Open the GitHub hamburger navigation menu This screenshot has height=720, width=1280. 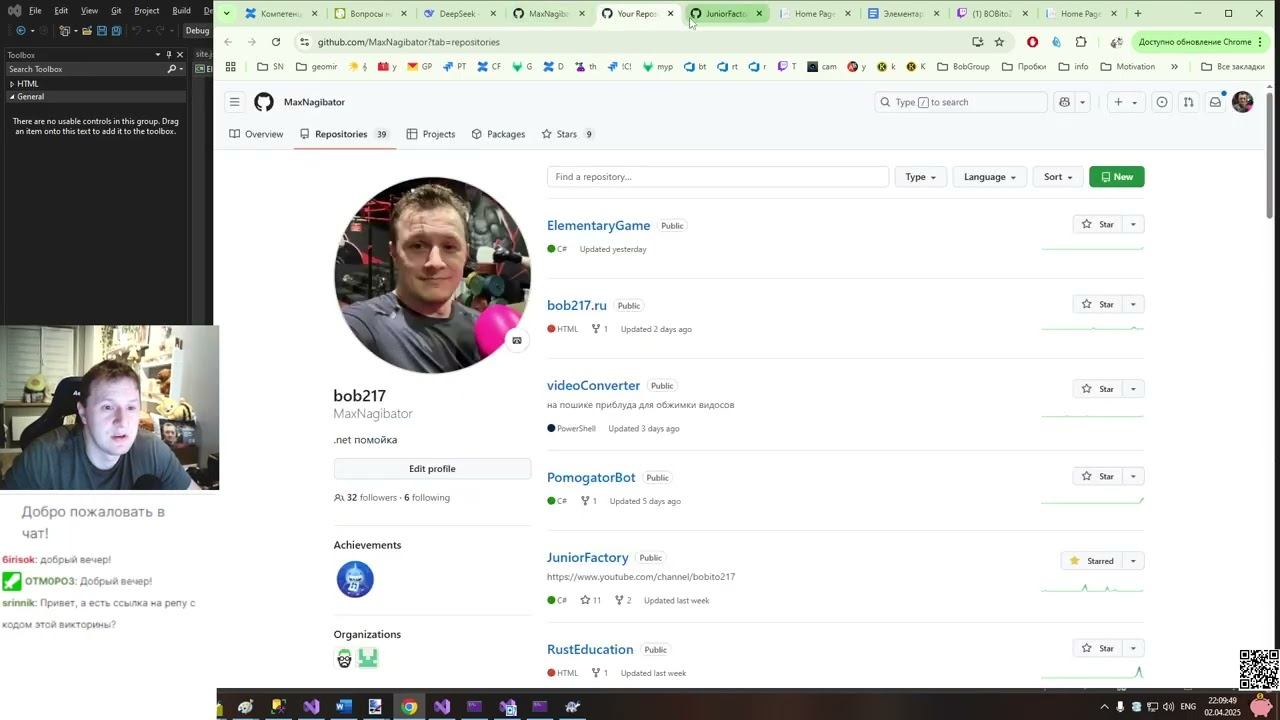pyautogui.click(x=234, y=102)
